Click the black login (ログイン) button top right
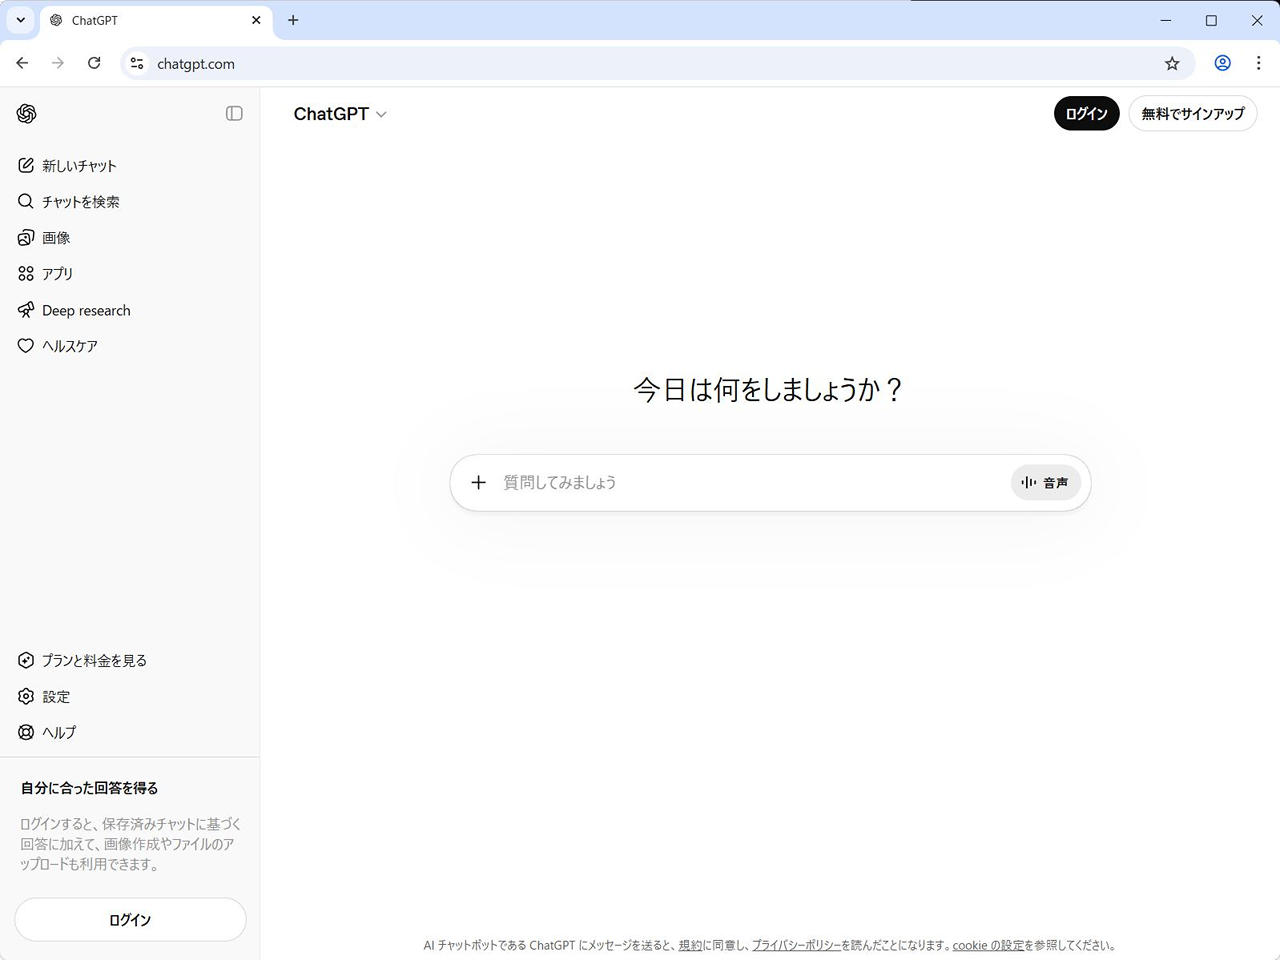The width and height of the screenshot is (1280, 960). (x=1086, y=114)
